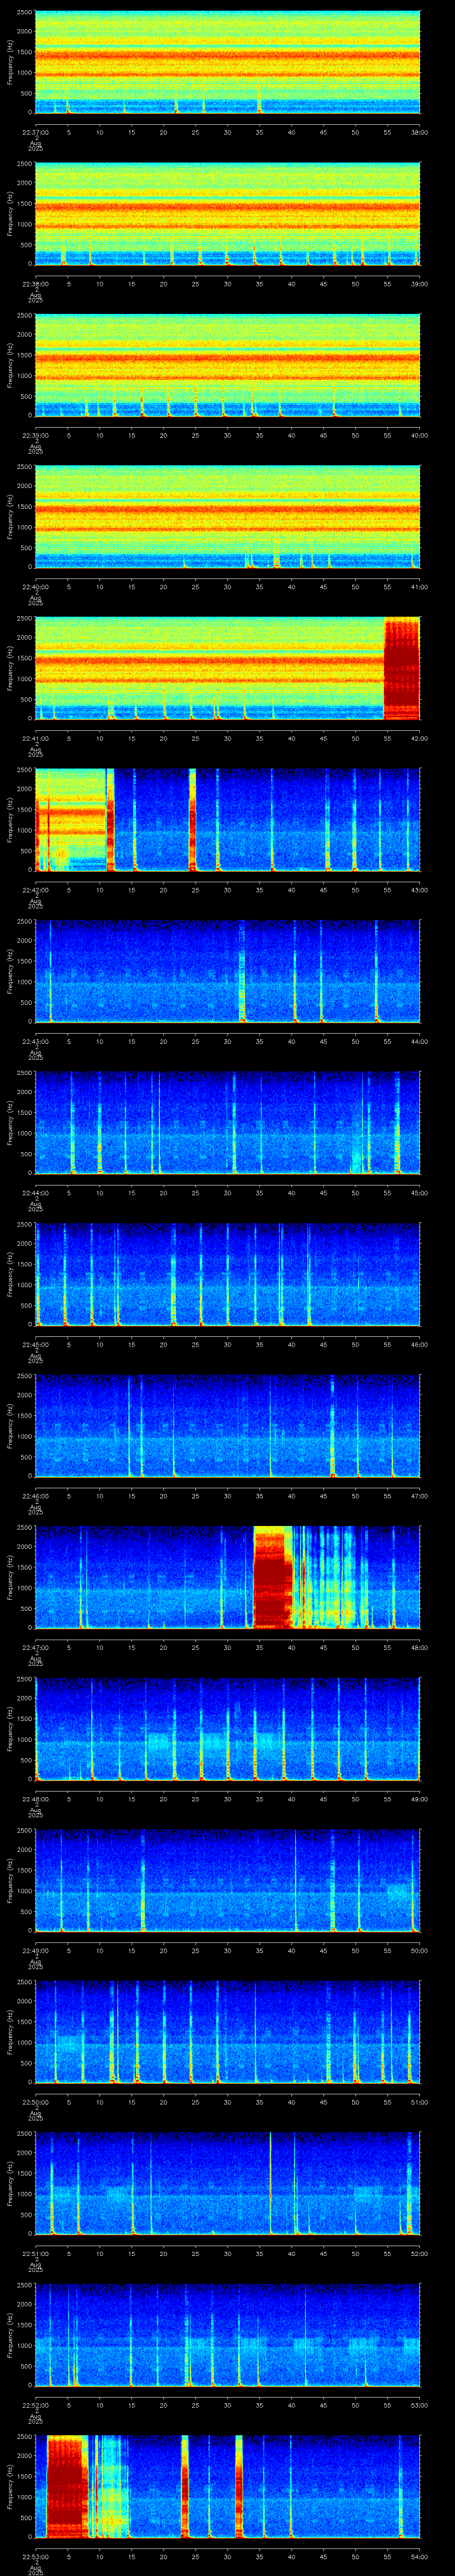Click the 48:00 end time label

pyautogui.click(x=420, y=1647)
